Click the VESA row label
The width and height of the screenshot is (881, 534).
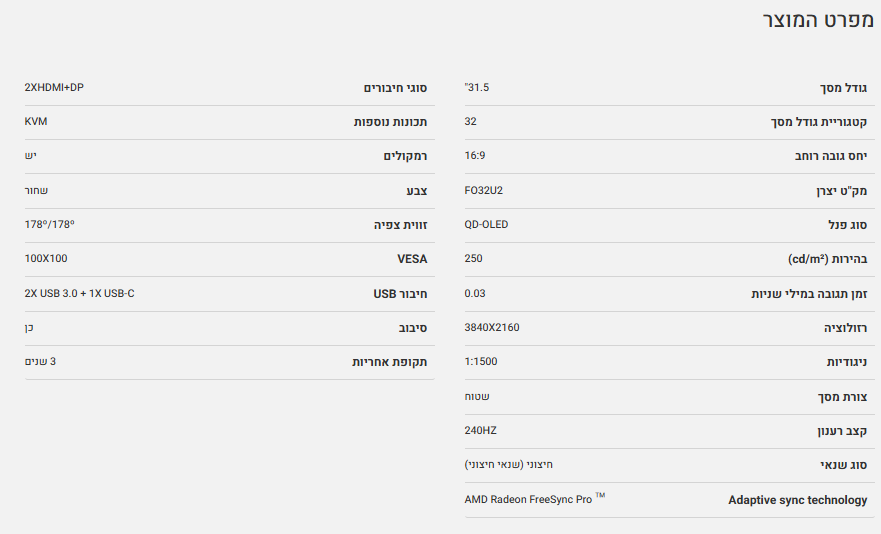point(412,259)
